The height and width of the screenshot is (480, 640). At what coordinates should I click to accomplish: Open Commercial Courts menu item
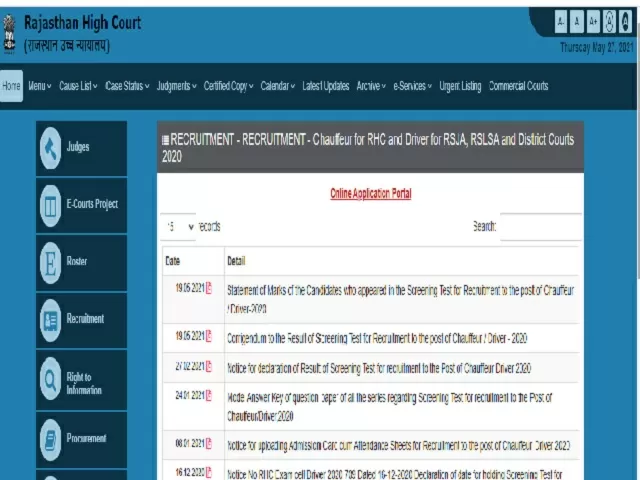point(518,86)
